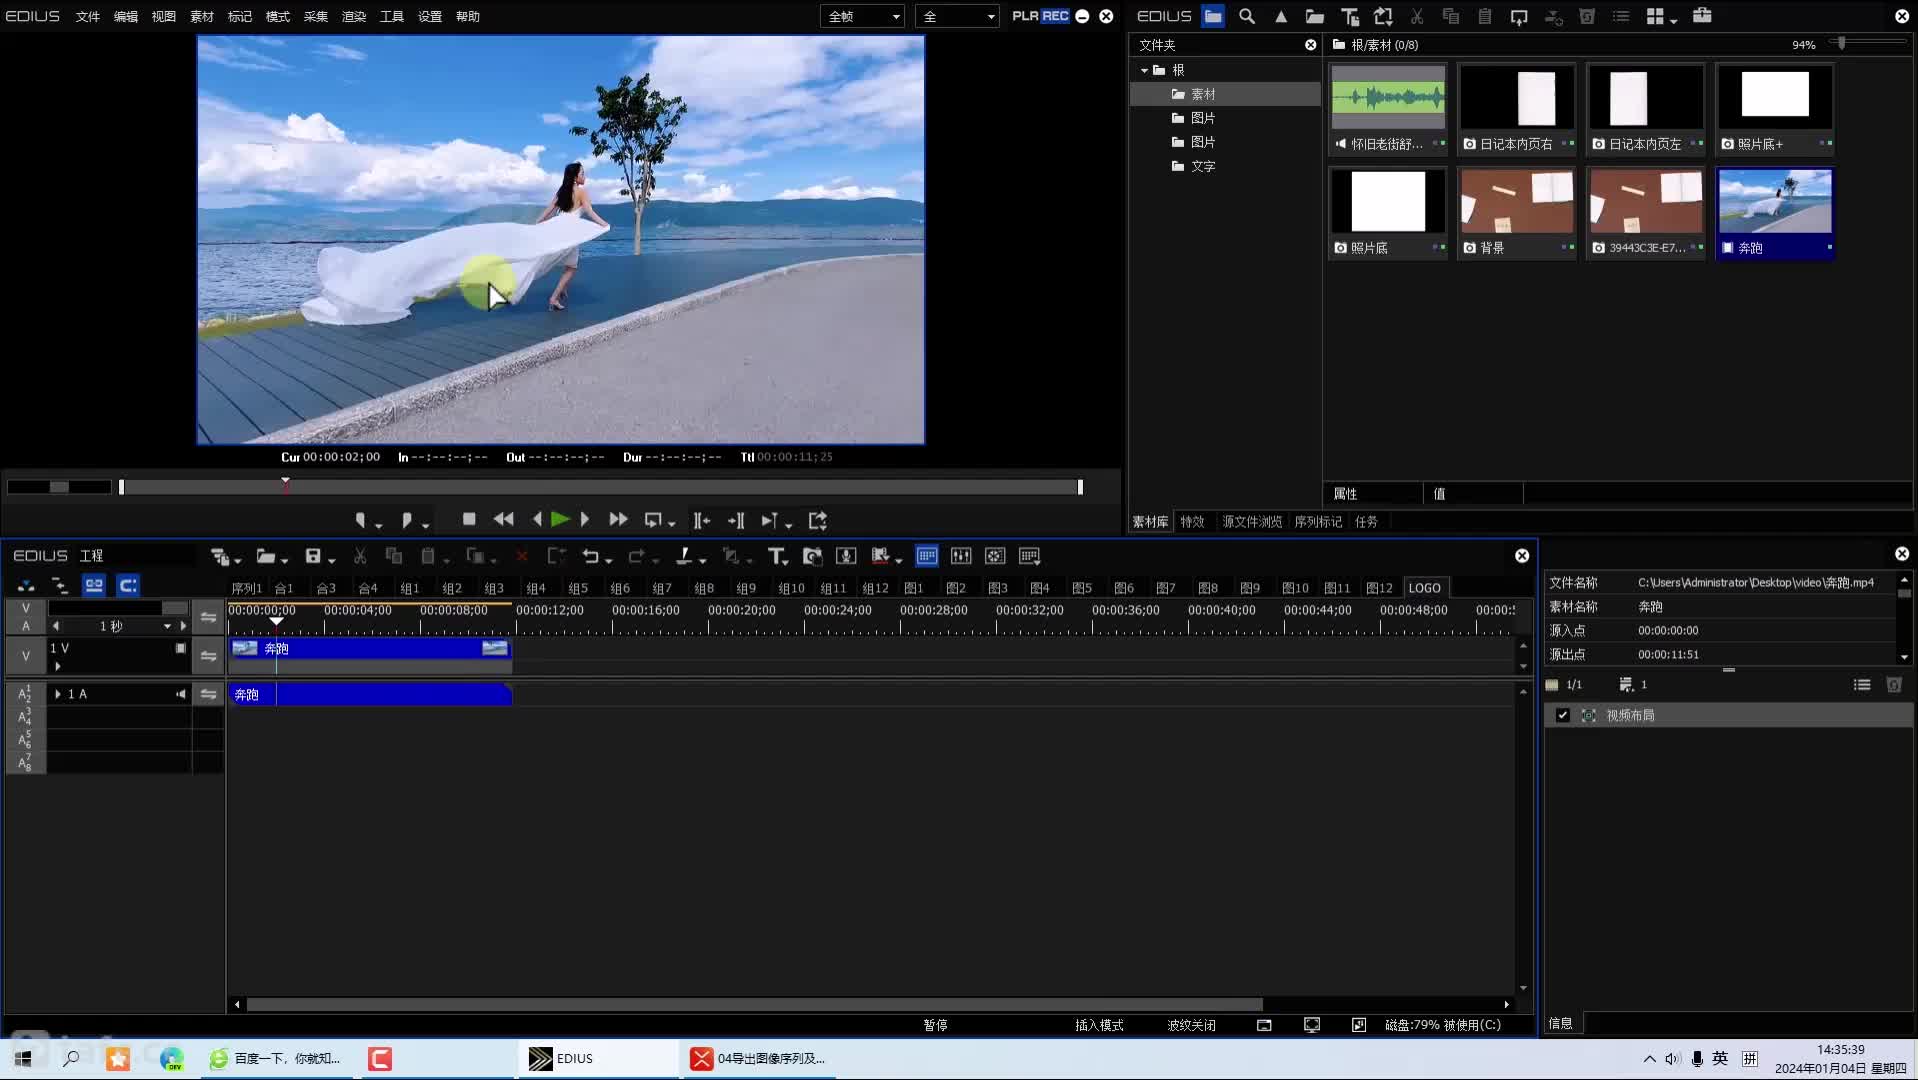Click the Create Title T icon in timeline toolbar
This screenshot has height=1080, width=1918.
[775, 556]
